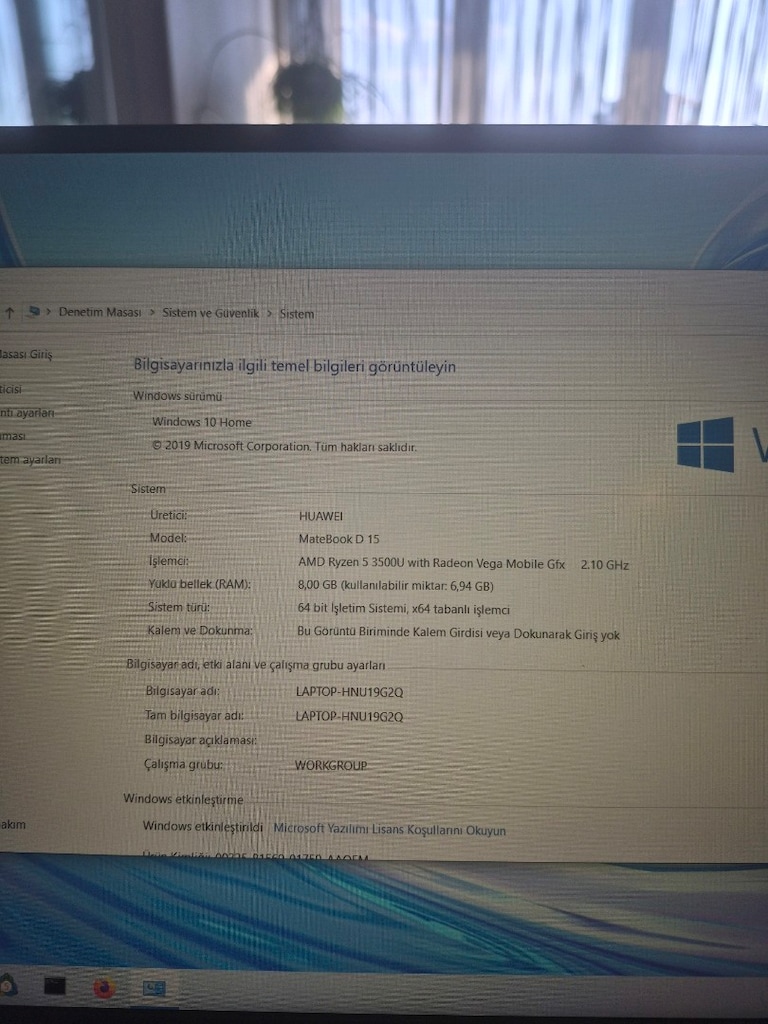Expand the chevron before Sistem breadcrumb
This screenshot has width=768, height=1024.
tap(269, 313)
